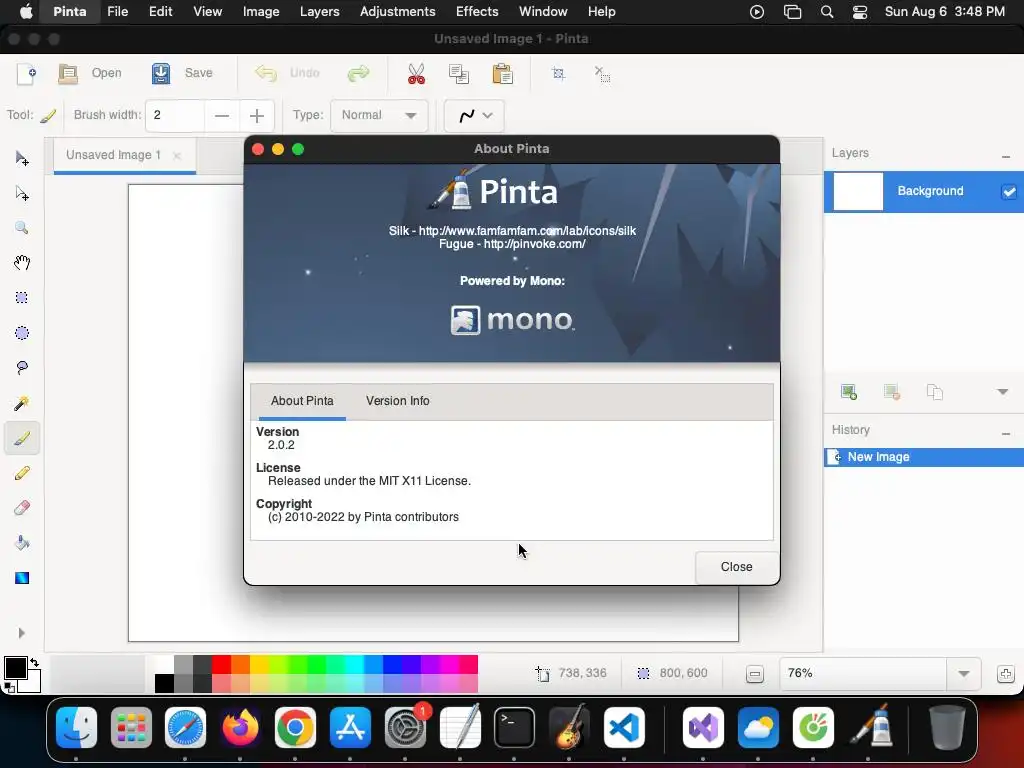Select the Paint Bucket tool
Screen dimensions: 1024x768
coord(22,543)
